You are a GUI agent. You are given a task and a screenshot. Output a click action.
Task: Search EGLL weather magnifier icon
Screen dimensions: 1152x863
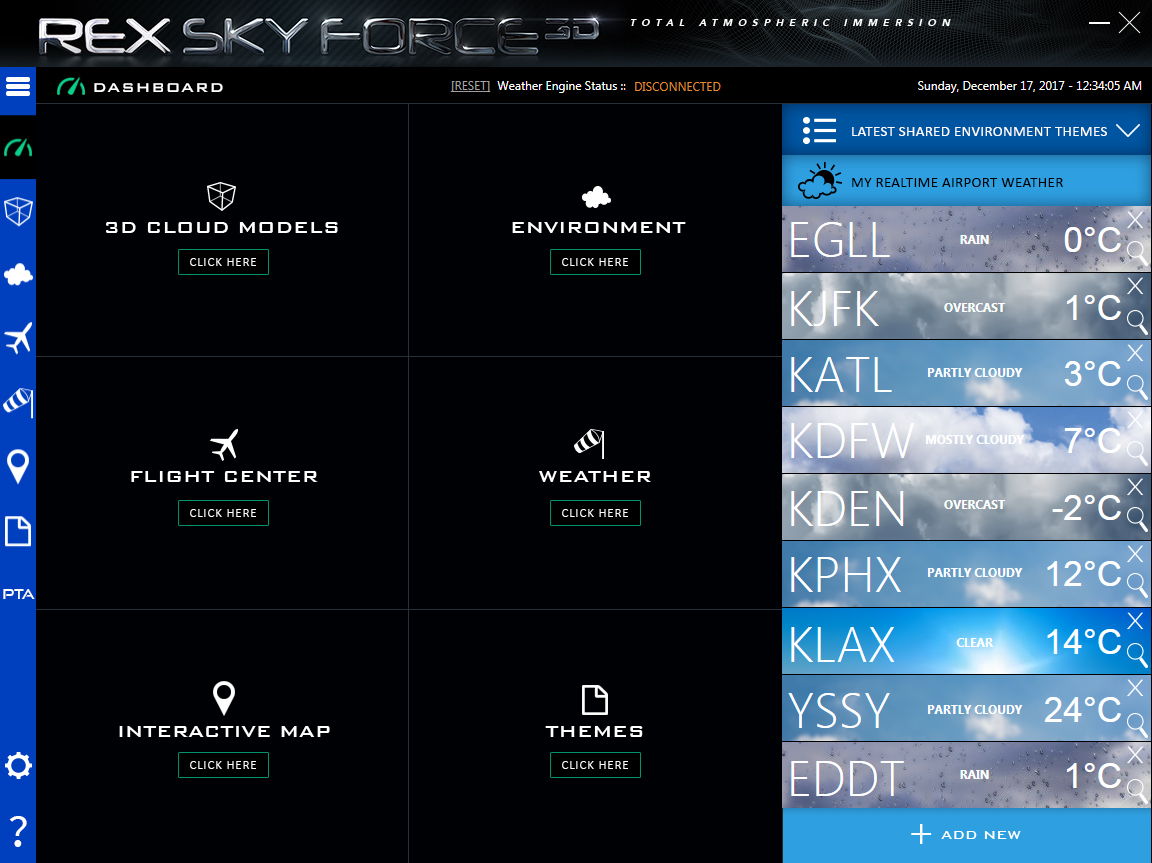(x=1137, y=253)
